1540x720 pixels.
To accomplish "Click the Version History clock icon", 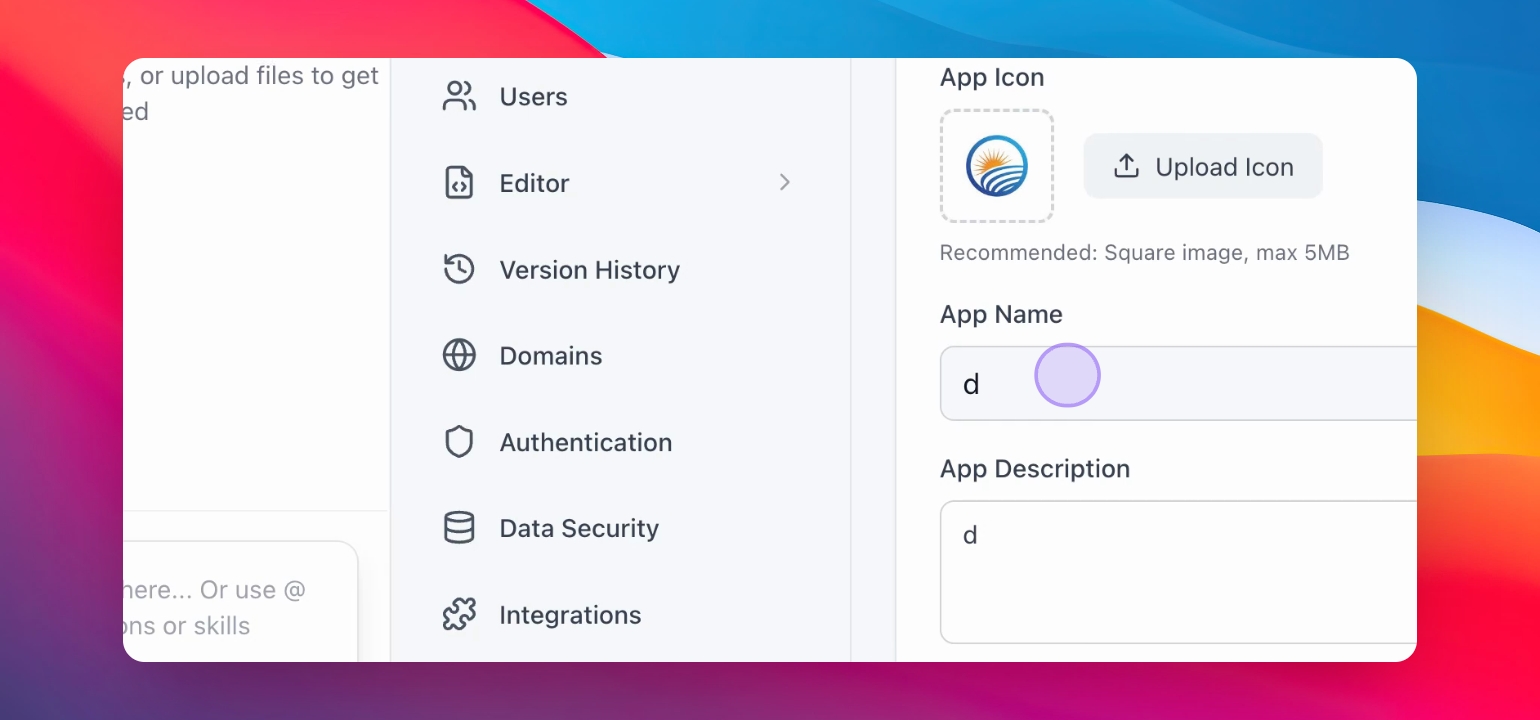I will pos(459,269).
